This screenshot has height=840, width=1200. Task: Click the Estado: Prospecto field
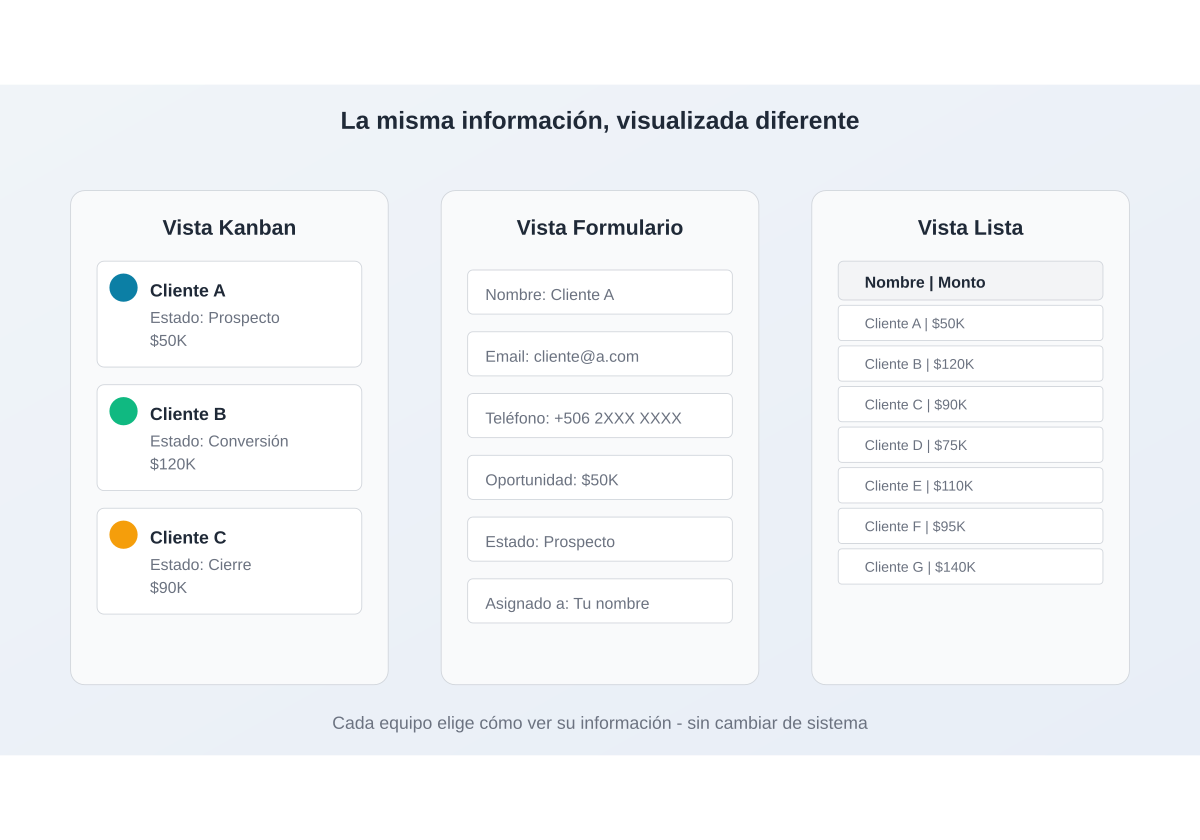(599, 540)
